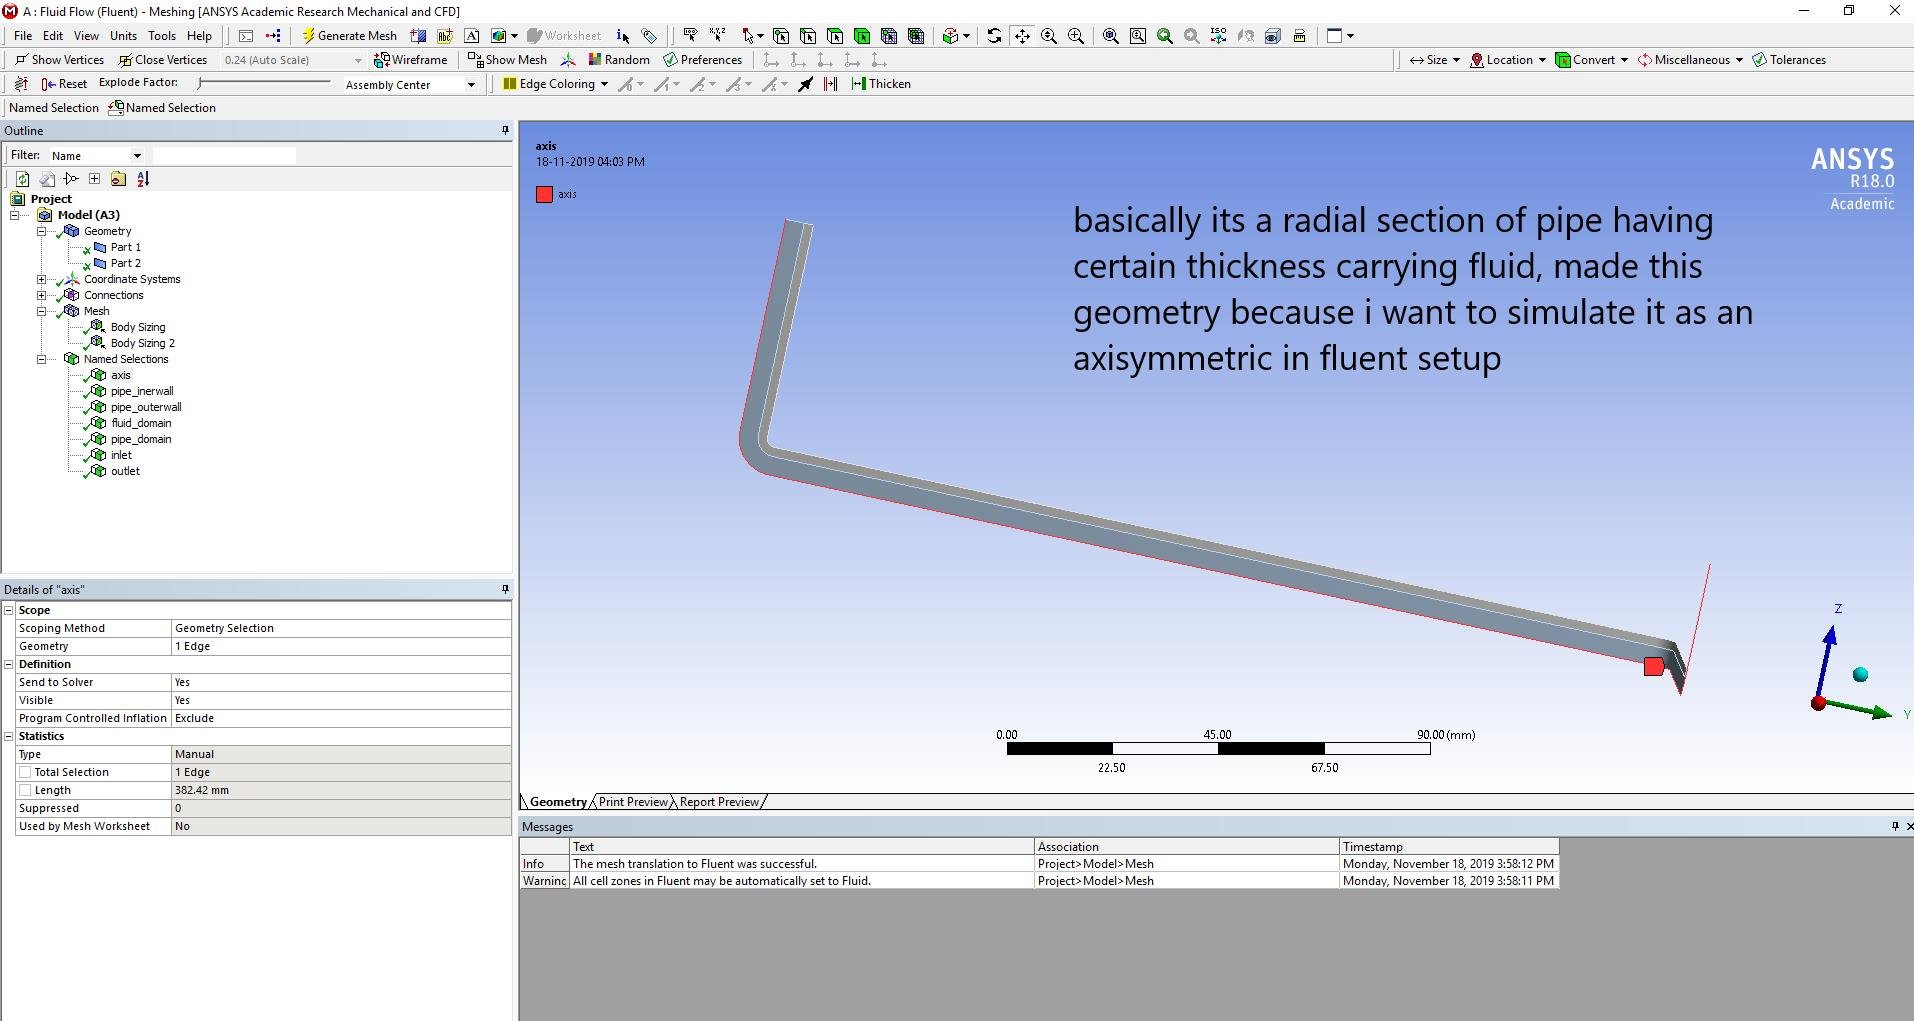Click the Preferences button

(702, 60)
